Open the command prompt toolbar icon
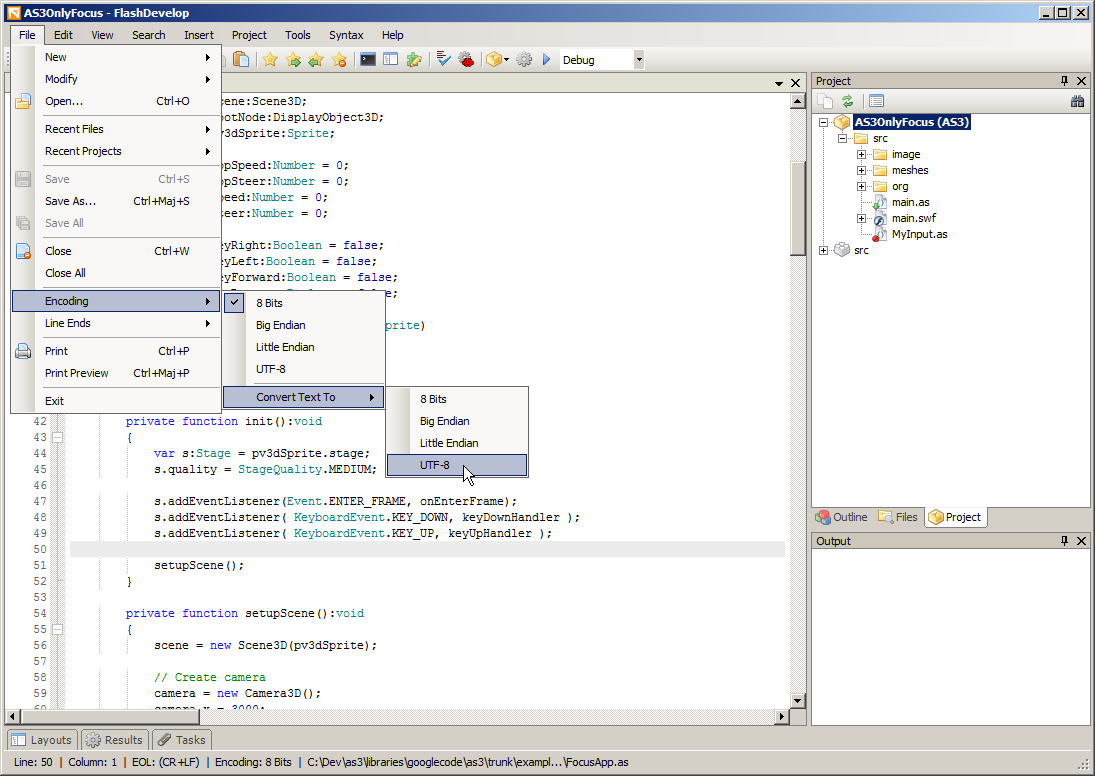The height and width of the screenshot is (776, 1095). tap(368, 60)
